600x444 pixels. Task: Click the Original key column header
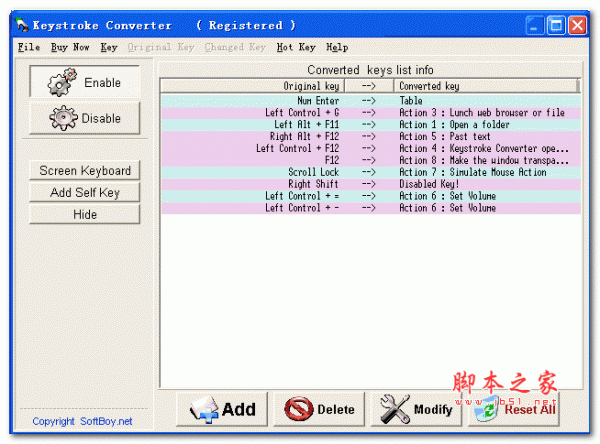pos(253,86)
